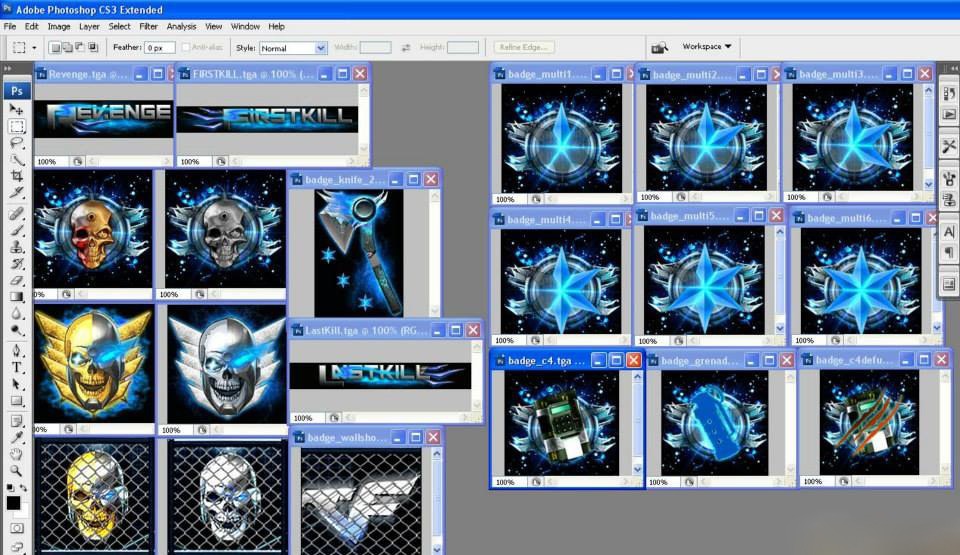This screenshot has height=555, width=960.
Task: Open the Brushes panel icon
Action: pos(949,179)
